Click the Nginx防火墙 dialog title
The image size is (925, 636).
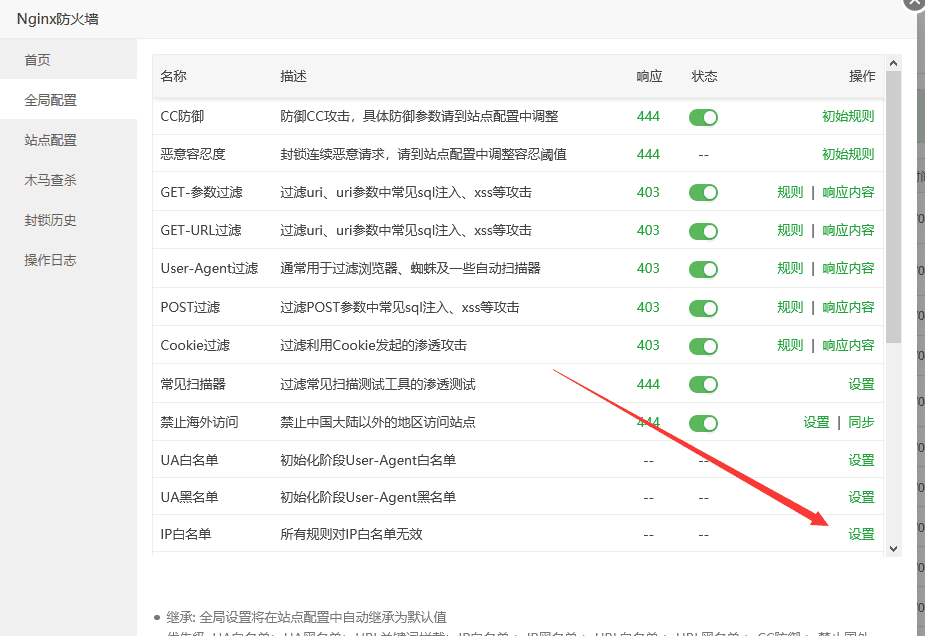pyautogui.click(x=58, y=19)
